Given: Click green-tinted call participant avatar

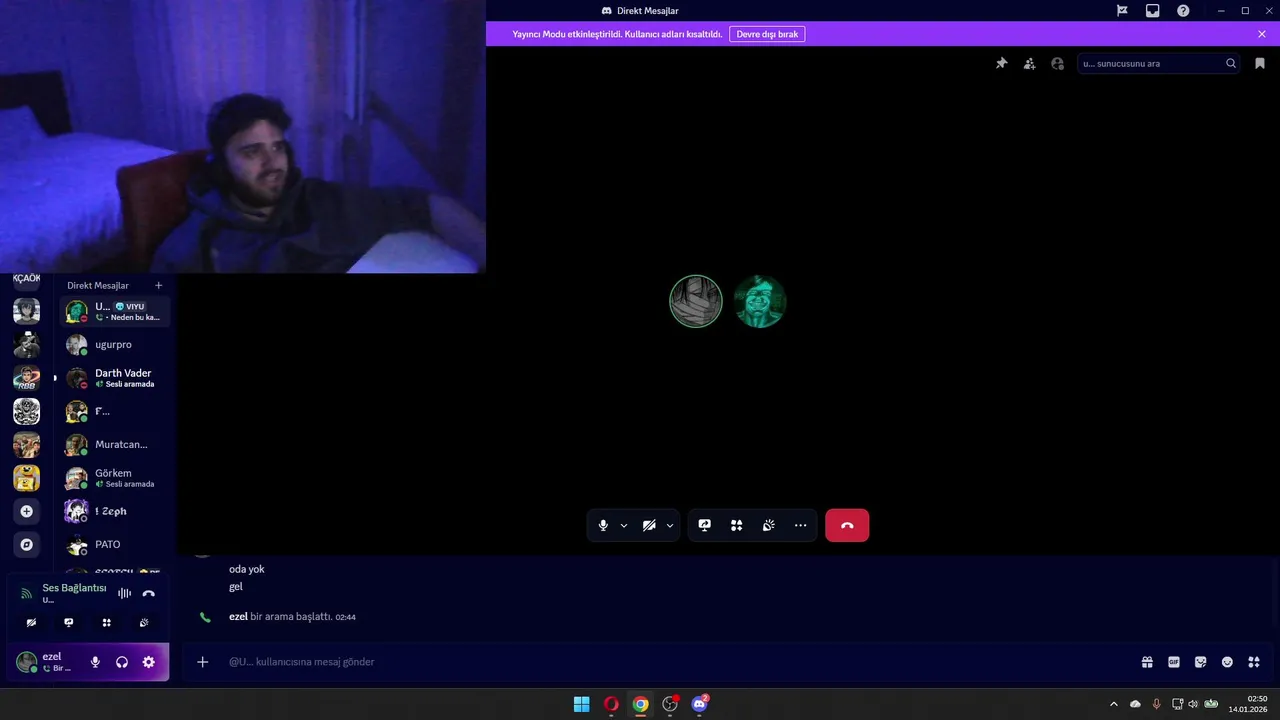Looking at the screenshot, I should click(x=760, y=301).
